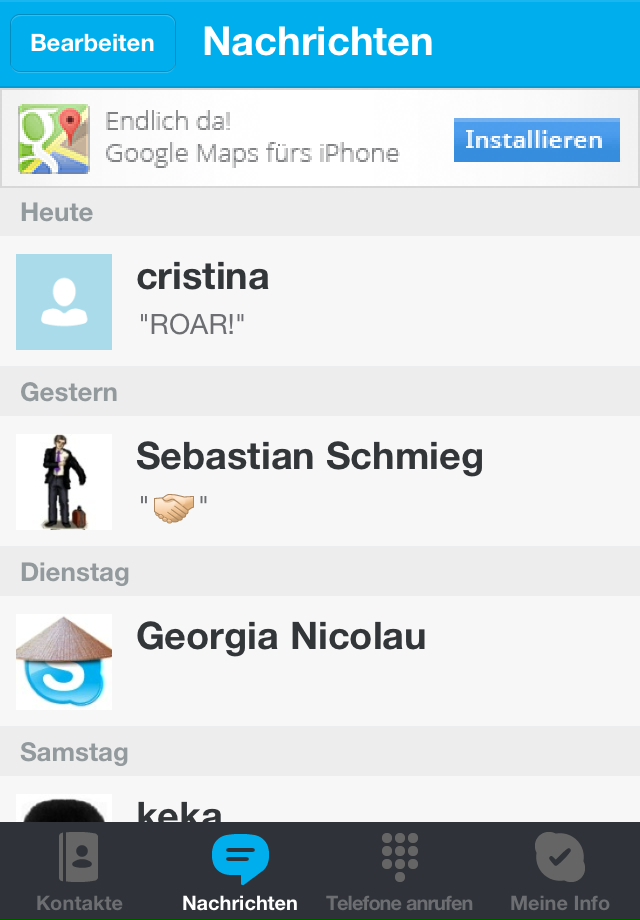The width and height of the screenshot is (640, 920).
Task: Tap cristina's default avatar picture
Action: click(x=64, y=302)
